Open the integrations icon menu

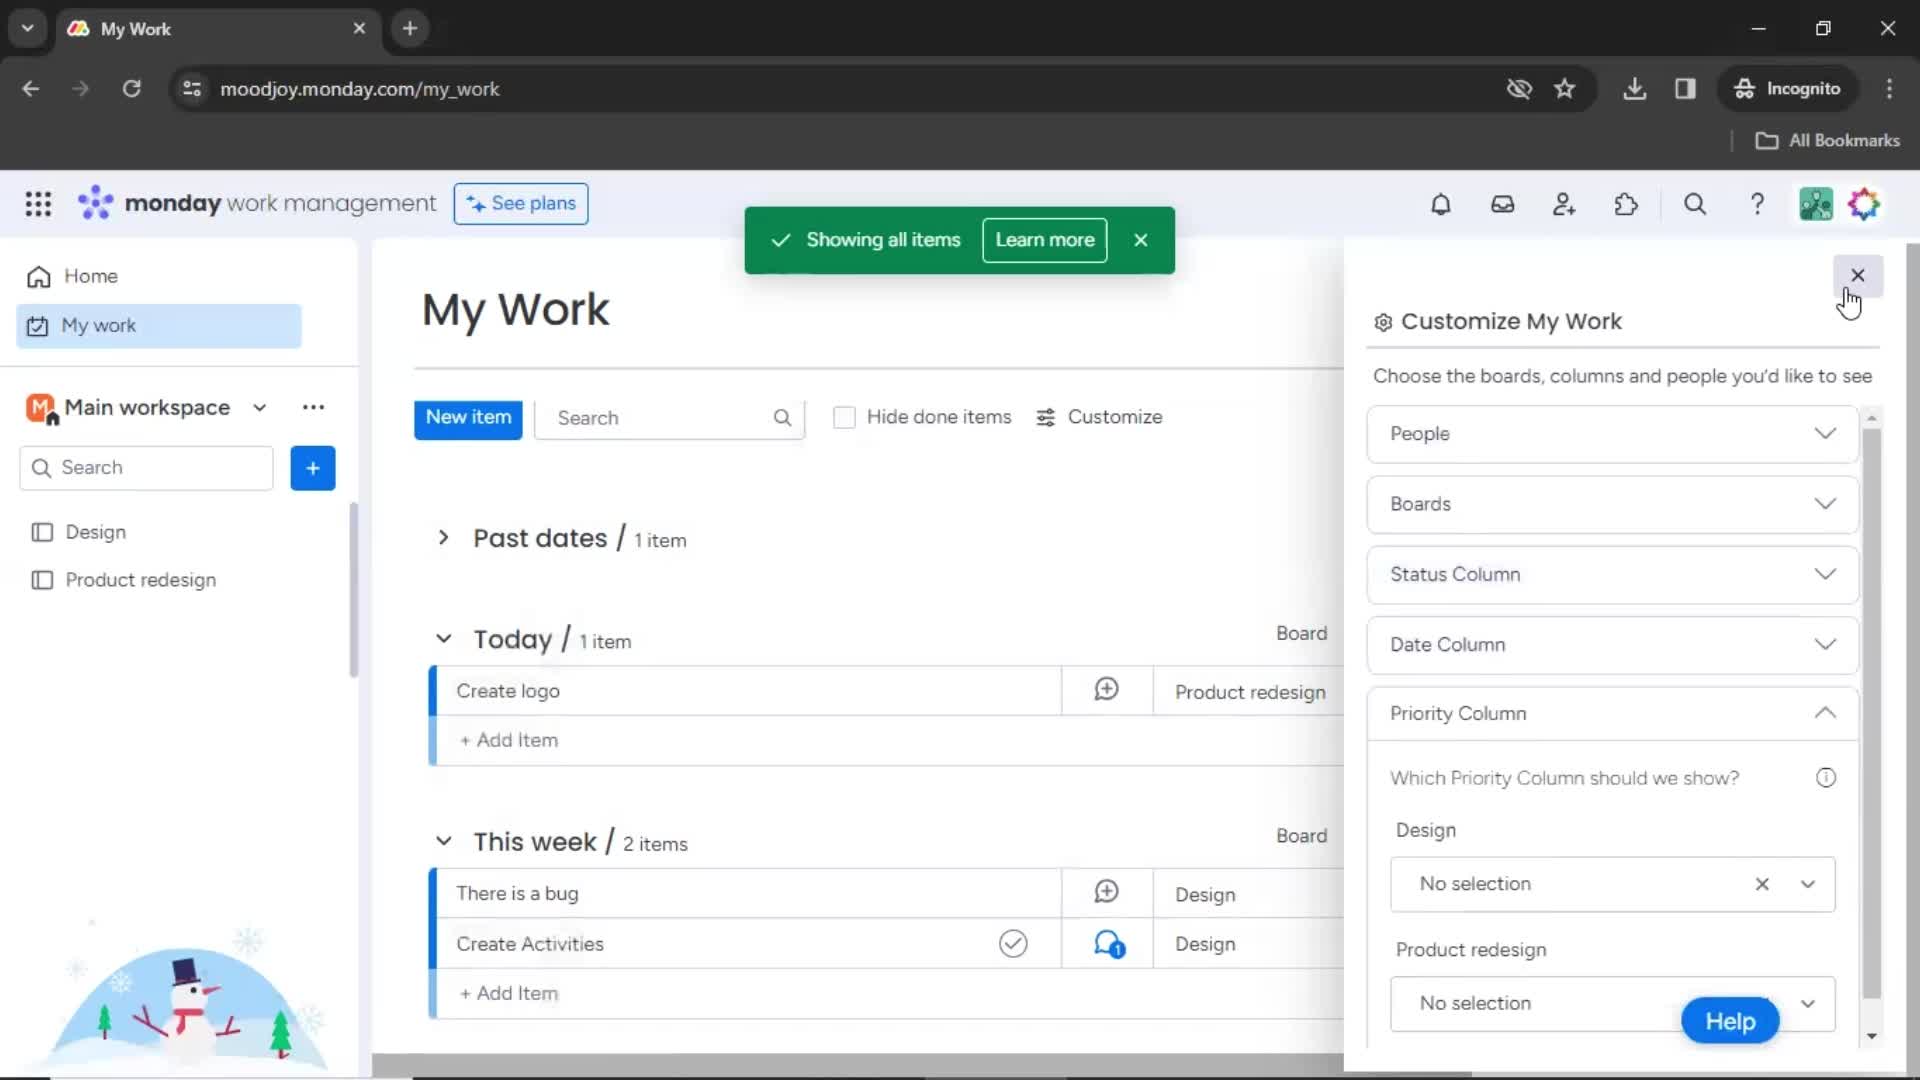point(1626,204)
